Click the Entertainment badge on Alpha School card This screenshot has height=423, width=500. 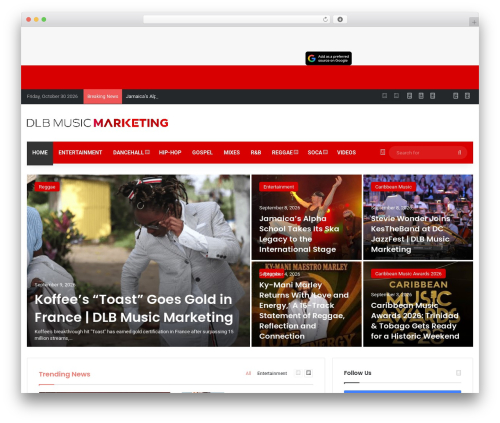pos(279,187)
